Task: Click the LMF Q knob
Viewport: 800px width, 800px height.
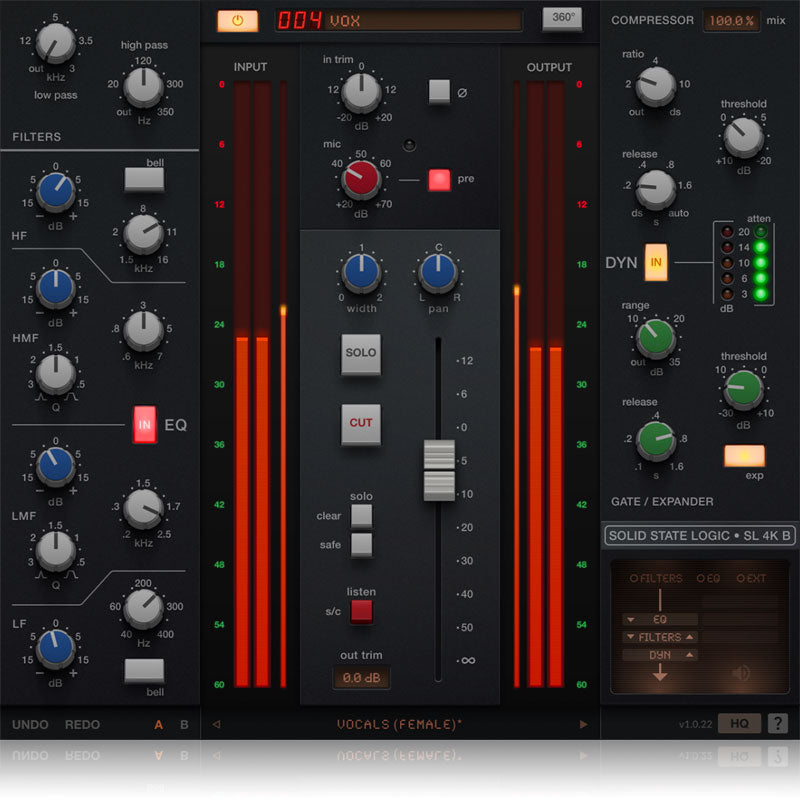Action: [56, 551]
